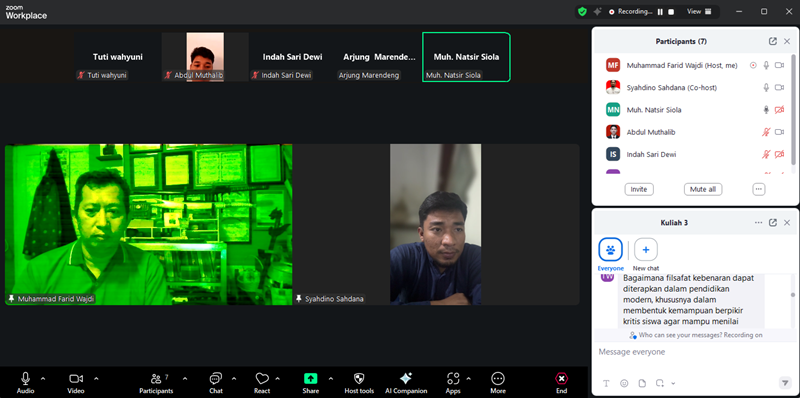The height and width of the screenshot is (398, 800).
Task: Open Kuliah 3 chat more options
Action: coord(759,222)
